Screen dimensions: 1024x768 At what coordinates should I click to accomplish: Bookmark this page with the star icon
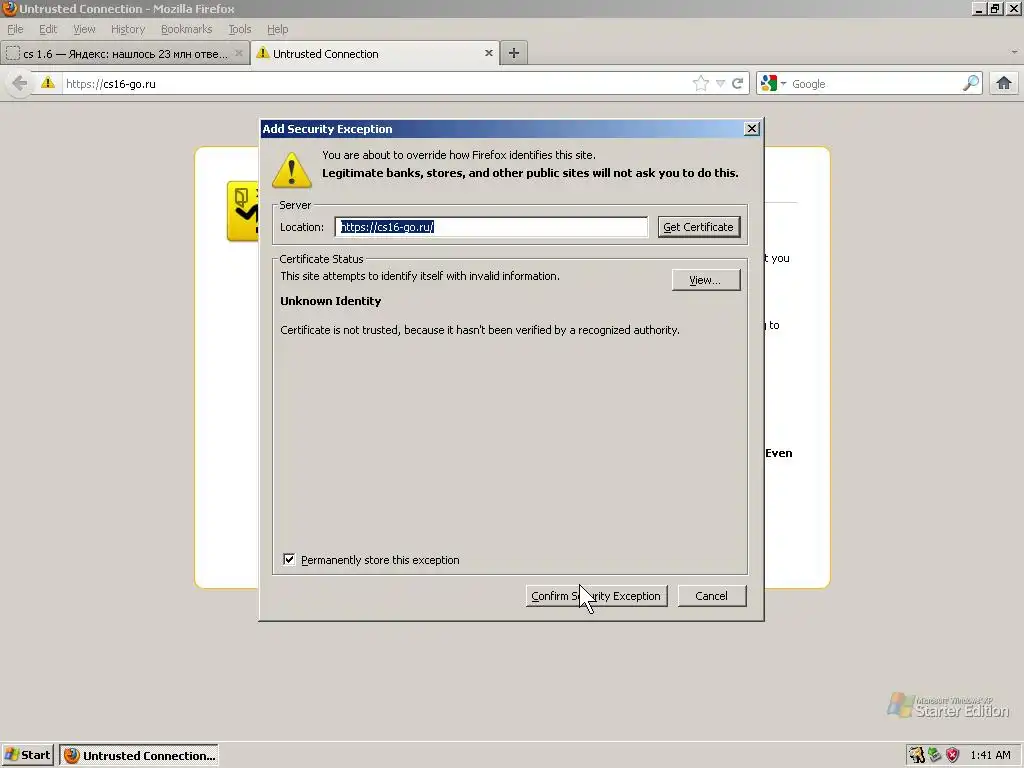point(701,84)
